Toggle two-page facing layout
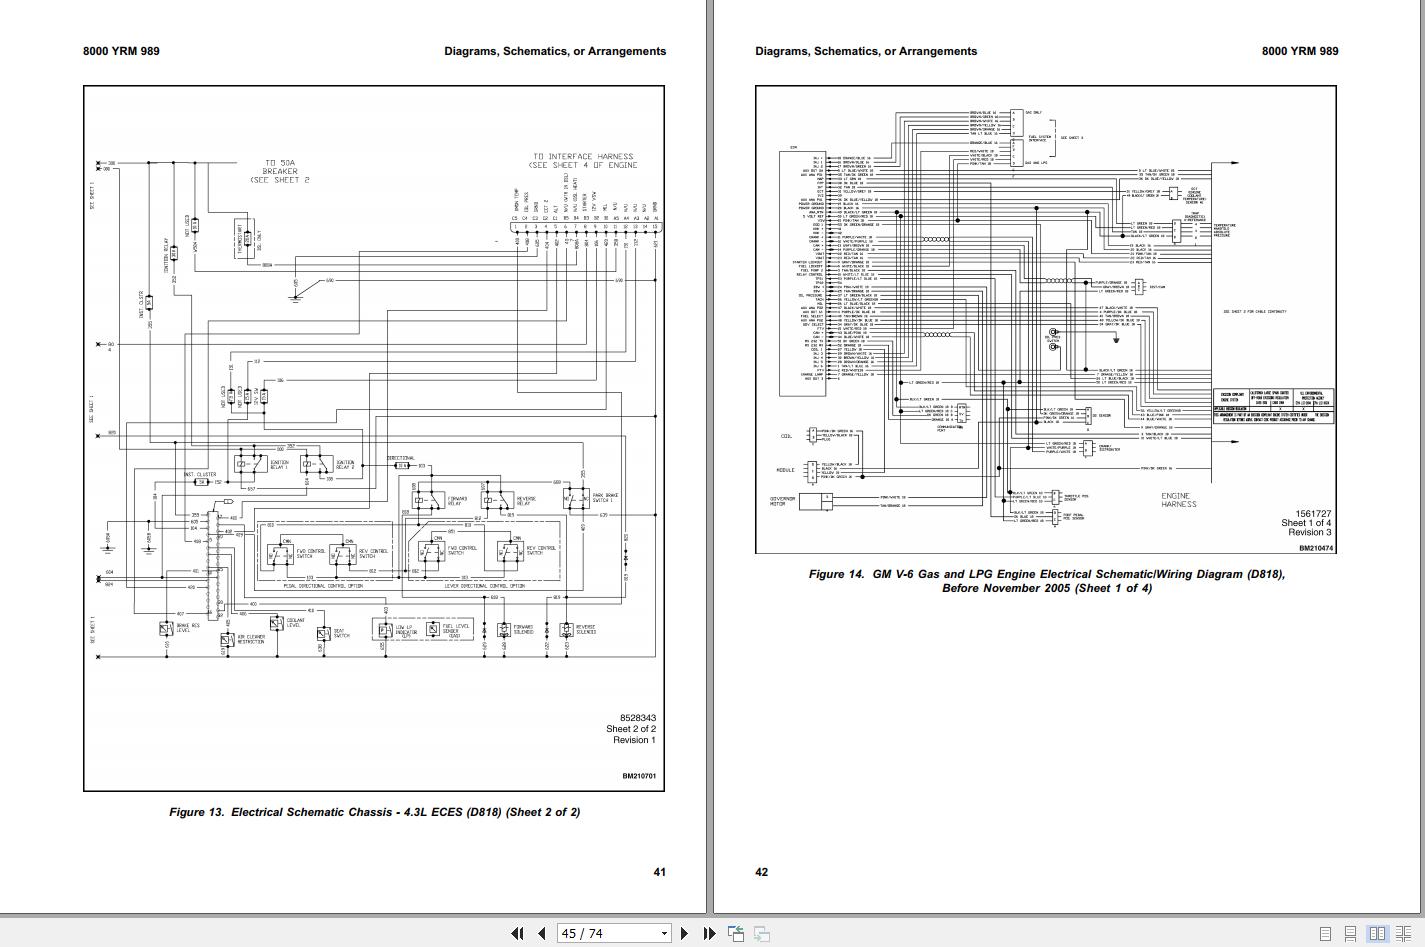Screen dimensions: 1425x947 click(x=1377, y=933)
